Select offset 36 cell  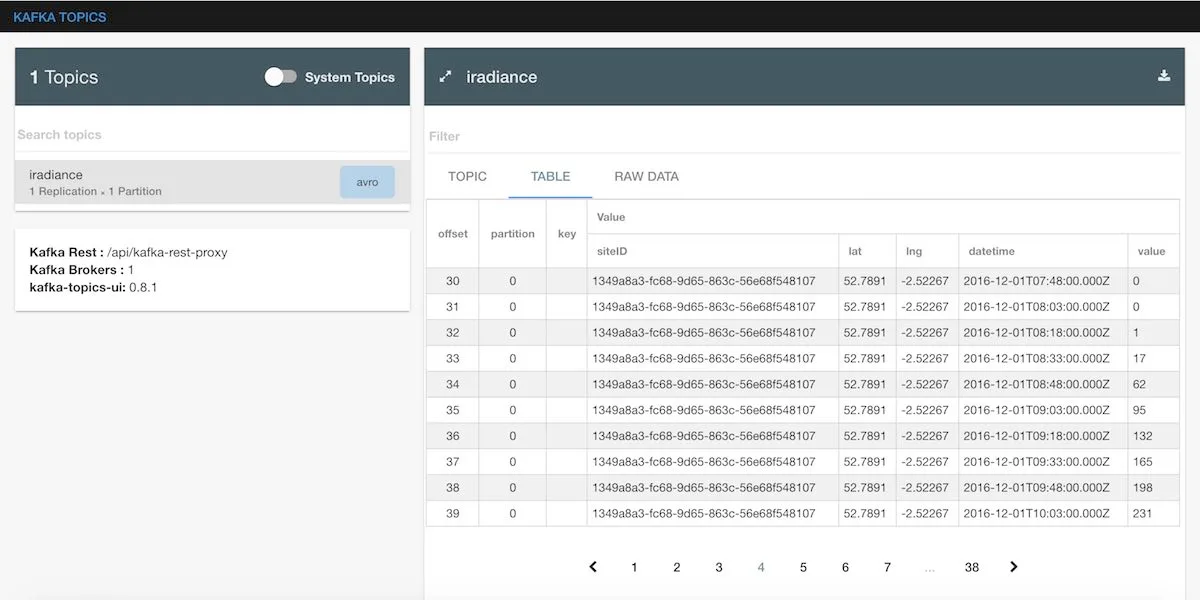click(453, 436)
